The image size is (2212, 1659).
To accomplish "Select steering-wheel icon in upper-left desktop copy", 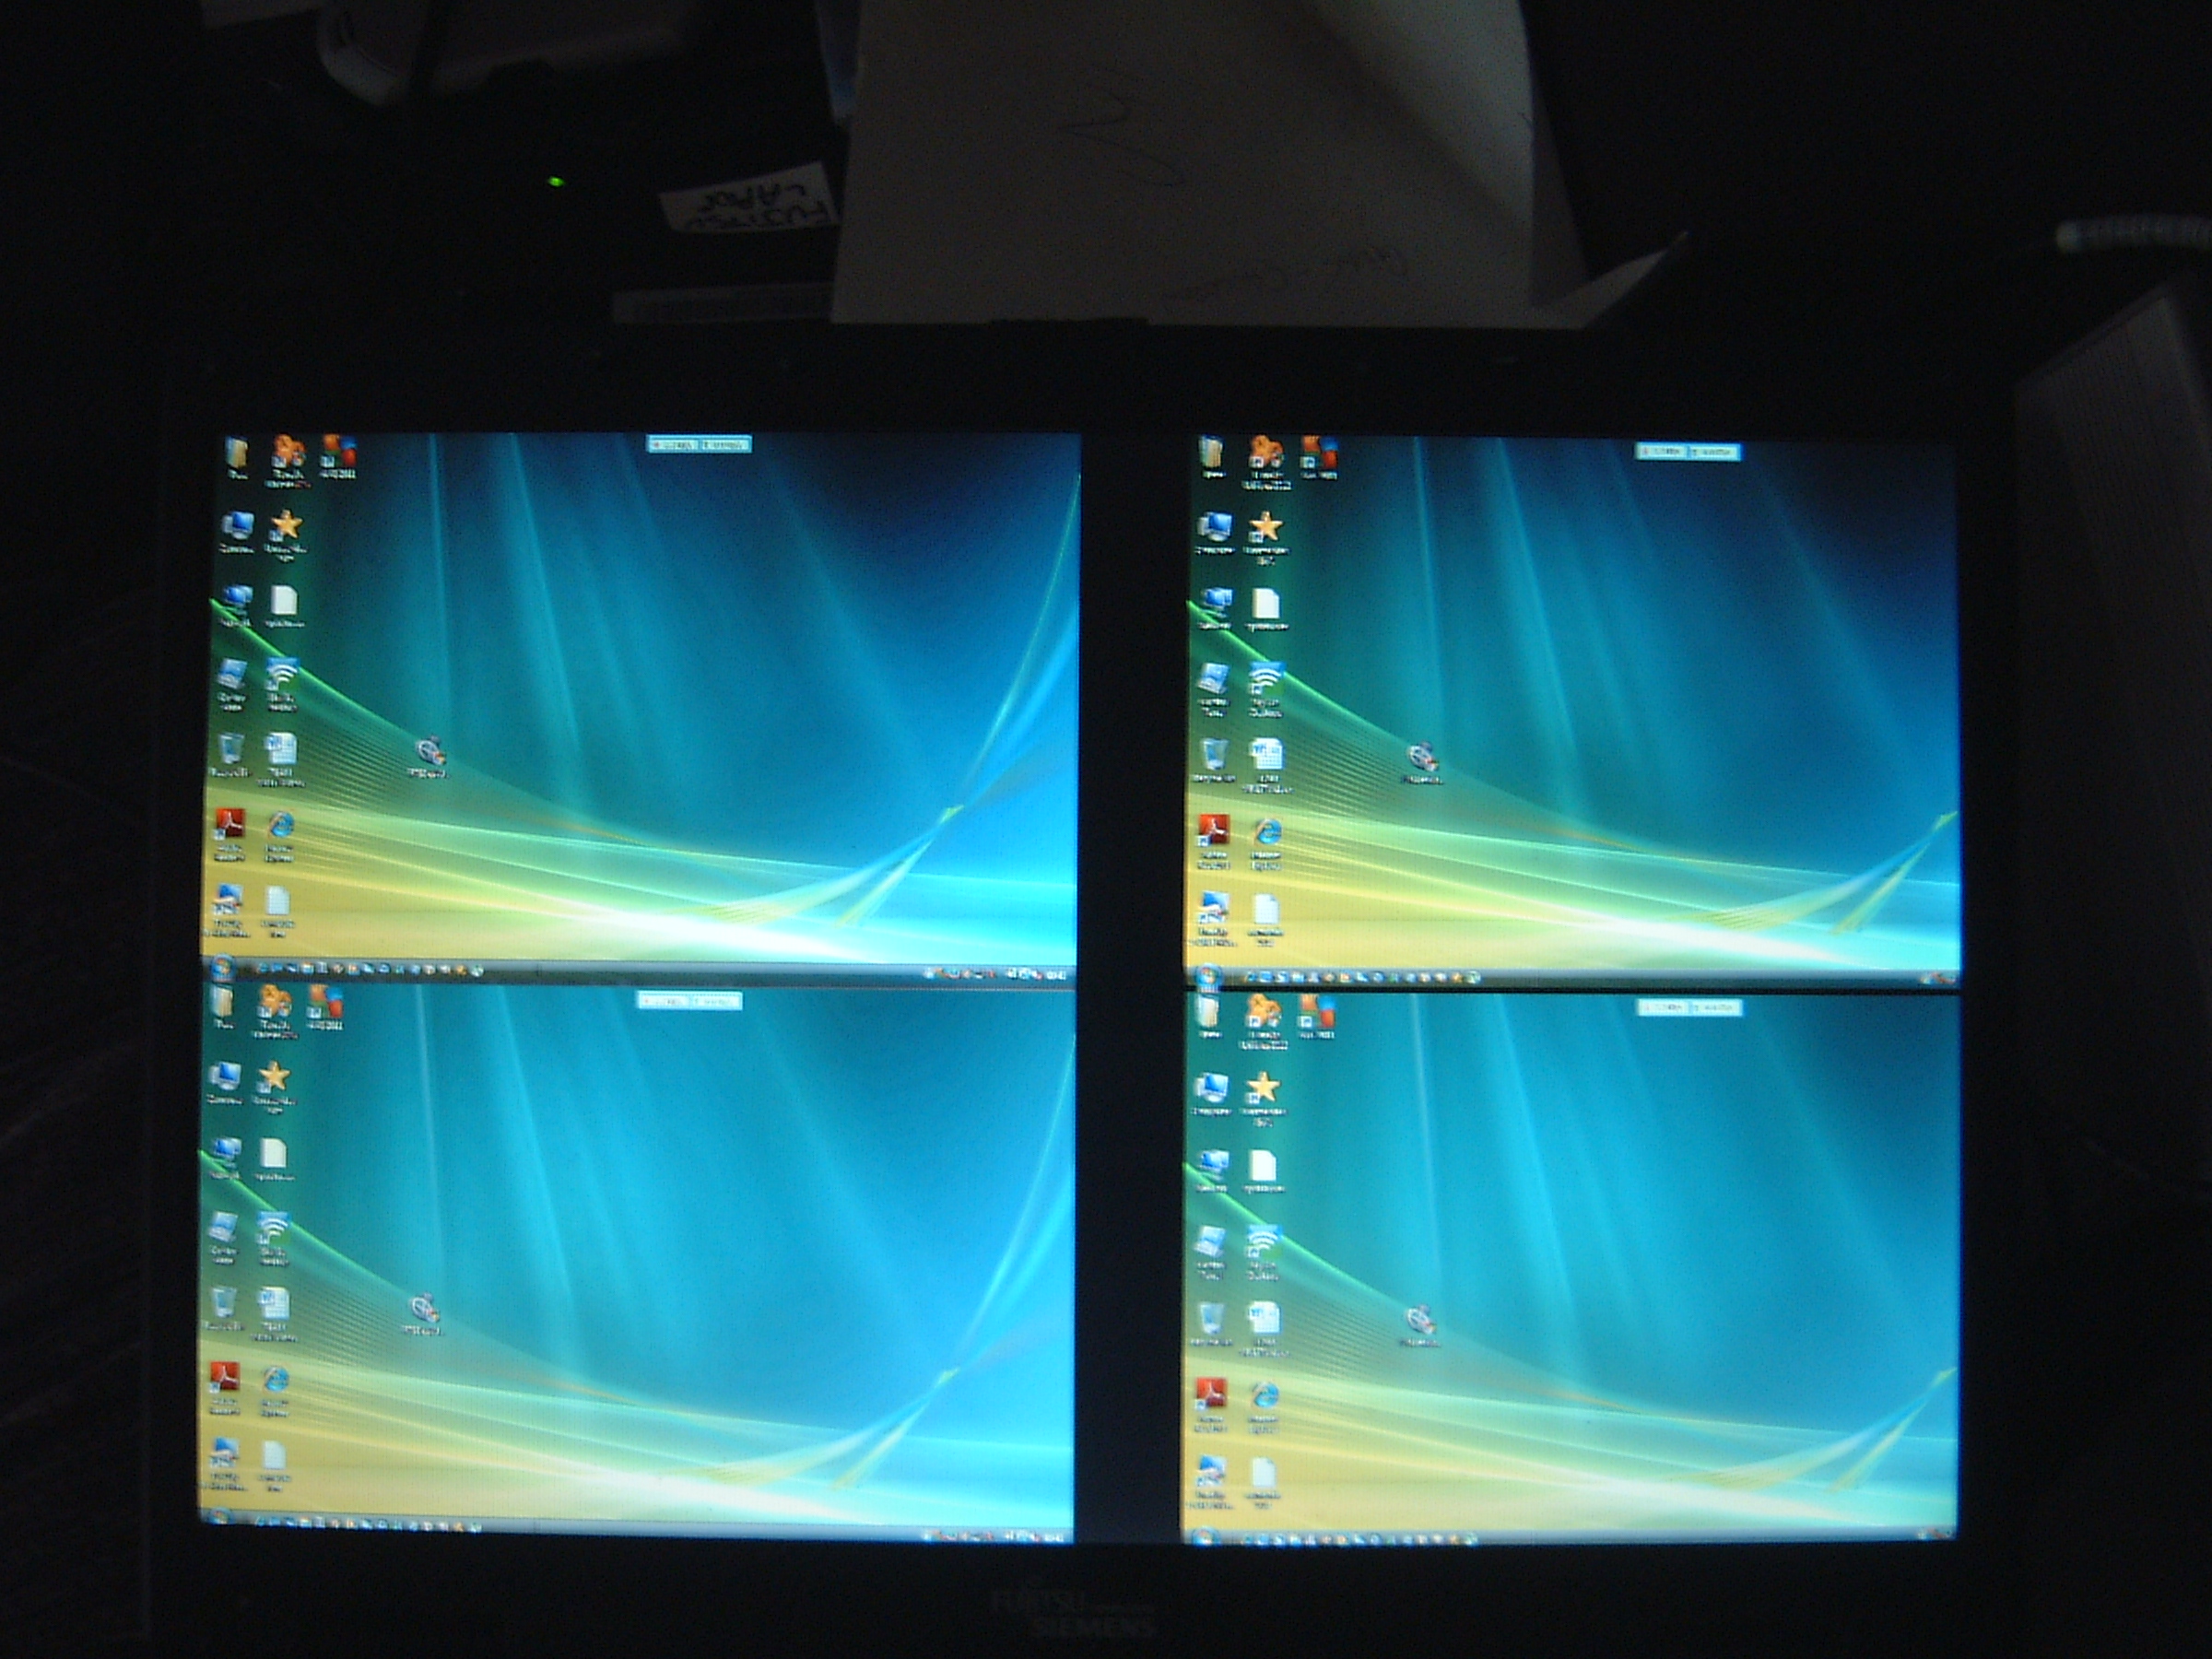I will [430, 752].
